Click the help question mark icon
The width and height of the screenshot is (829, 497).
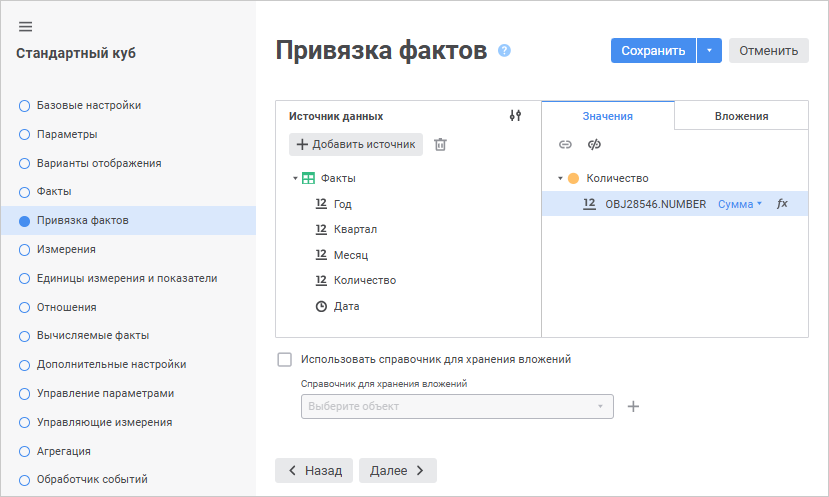click(504, 50)
